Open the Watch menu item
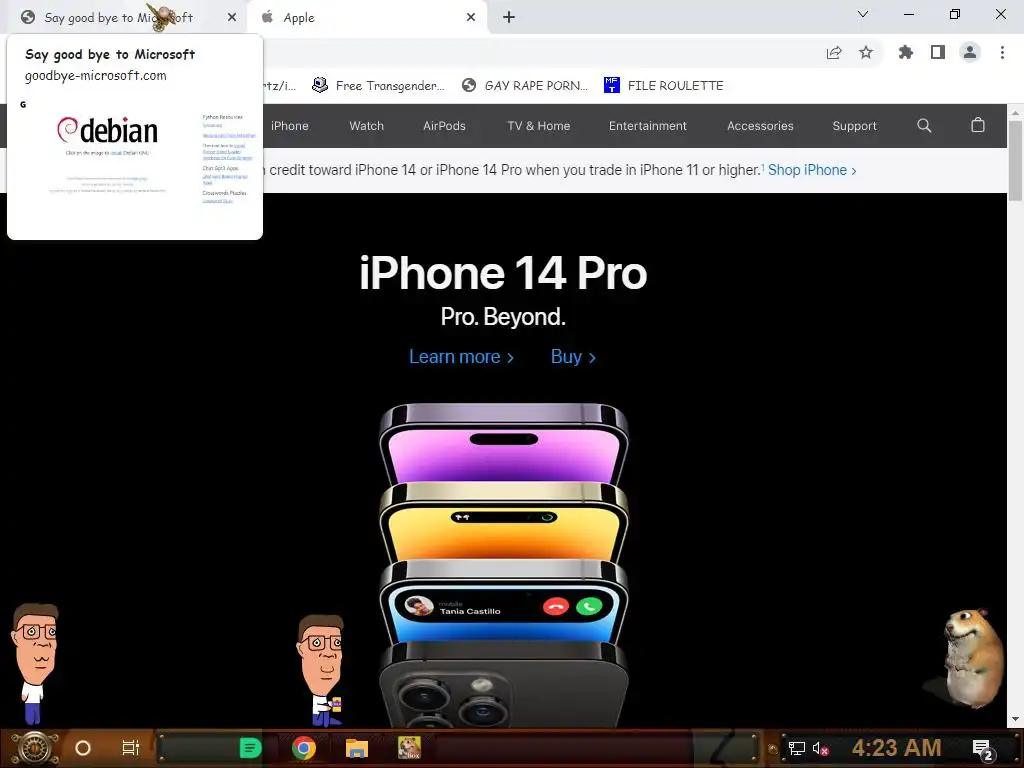The height and width of the screenshot is (768, 1024). [x=366, y=126]
